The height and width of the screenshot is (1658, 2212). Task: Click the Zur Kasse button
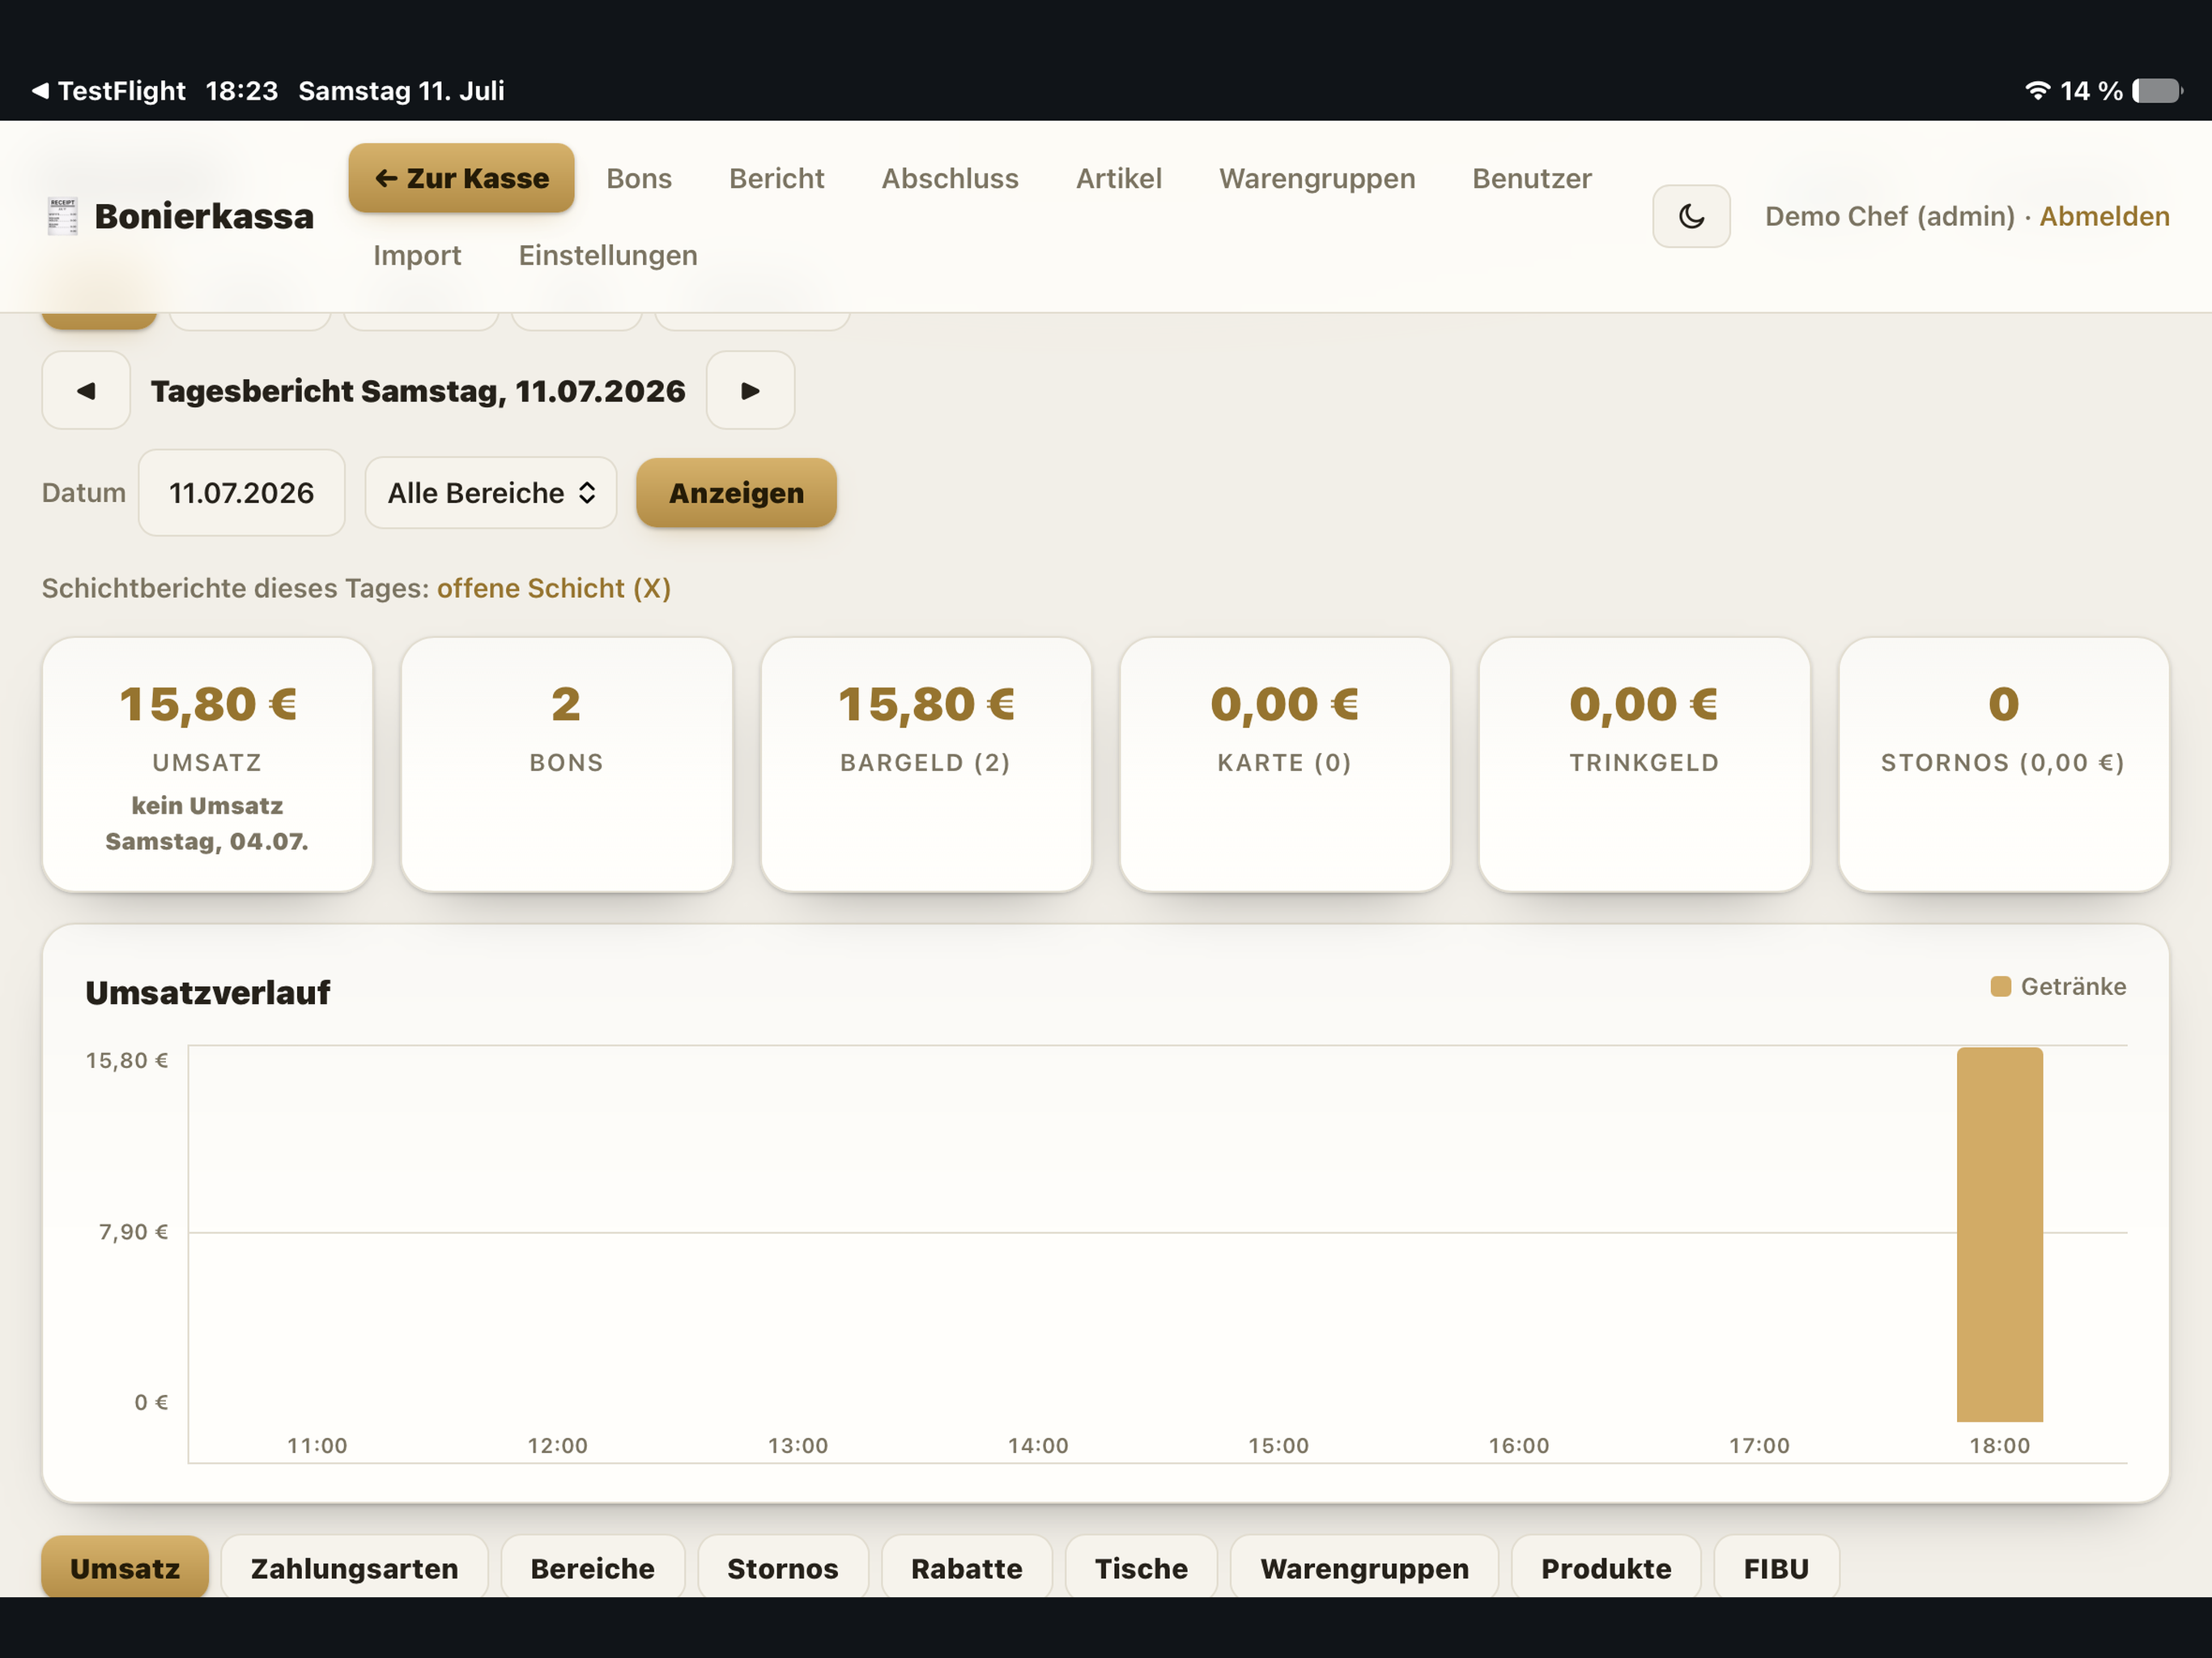pos(461,178)
